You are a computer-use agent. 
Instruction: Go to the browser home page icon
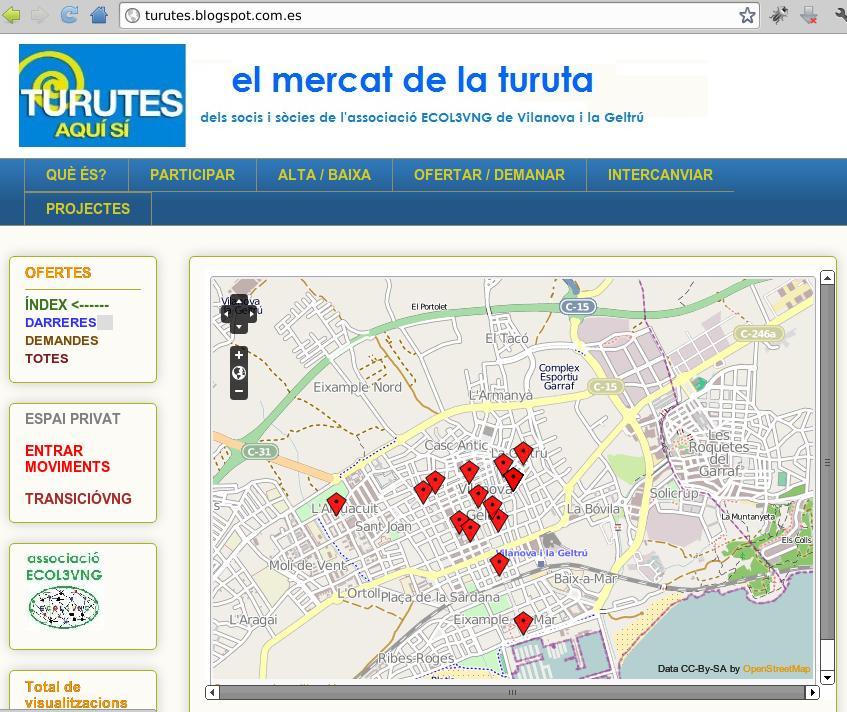[x=98, y=15]
